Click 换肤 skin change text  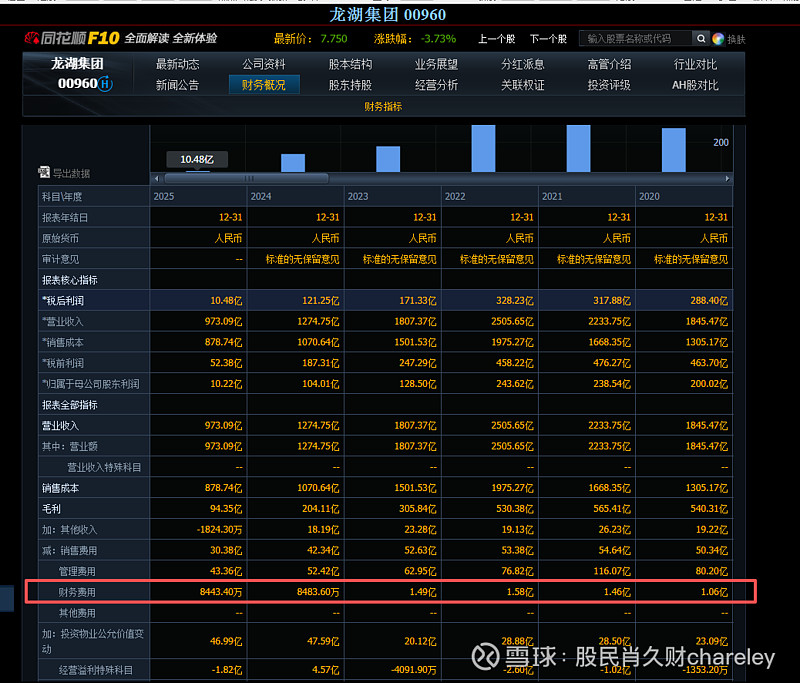point(736,39)
